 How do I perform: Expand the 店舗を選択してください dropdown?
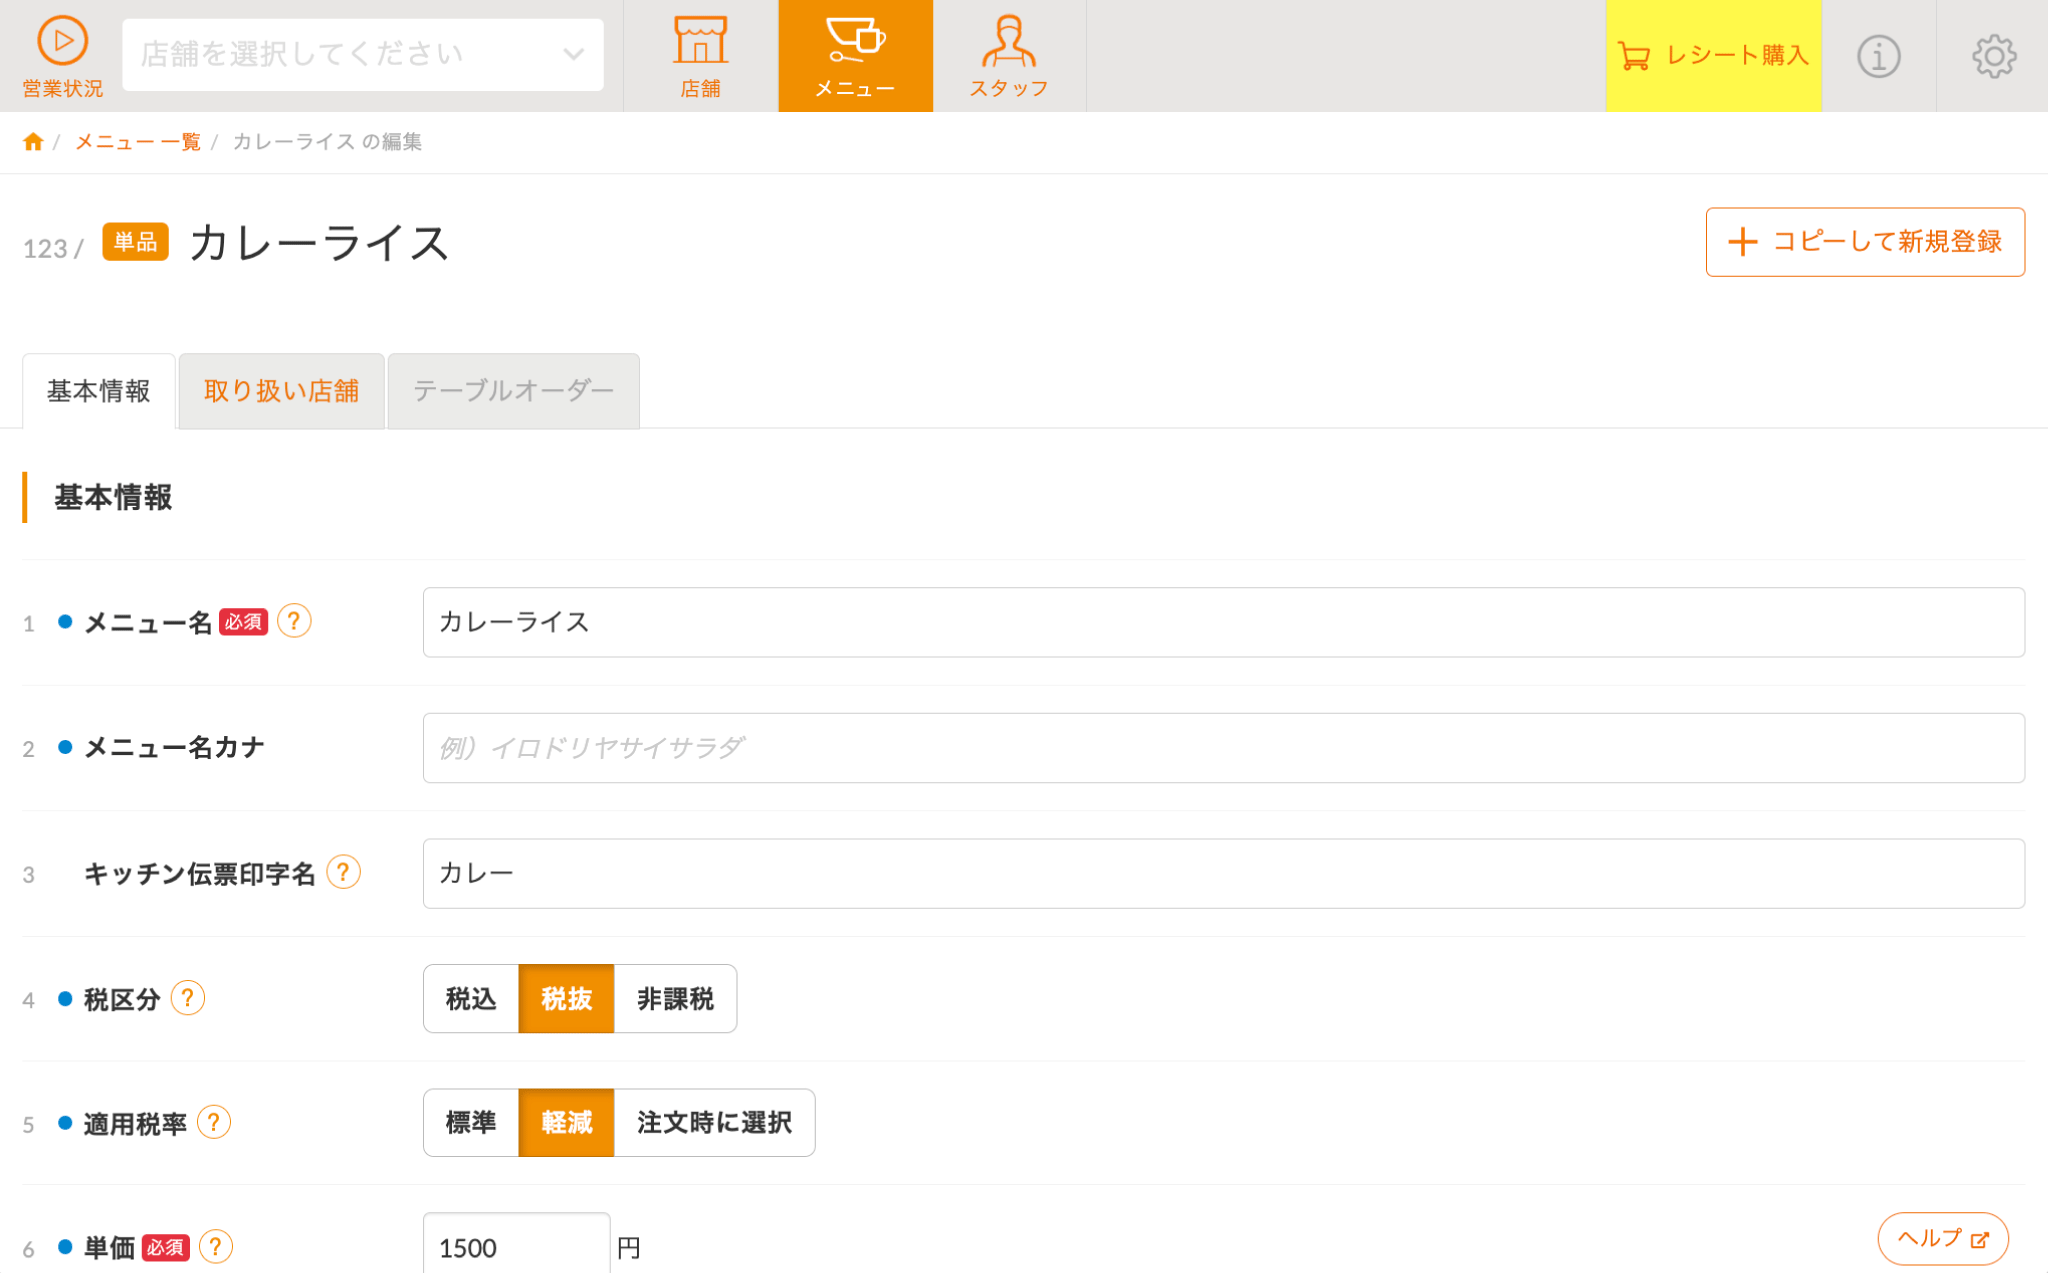(363, 54)
